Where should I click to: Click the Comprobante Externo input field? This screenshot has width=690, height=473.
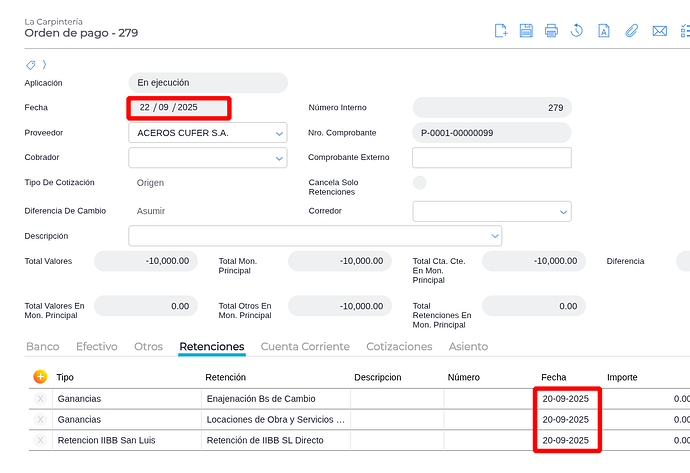point(491,158)
